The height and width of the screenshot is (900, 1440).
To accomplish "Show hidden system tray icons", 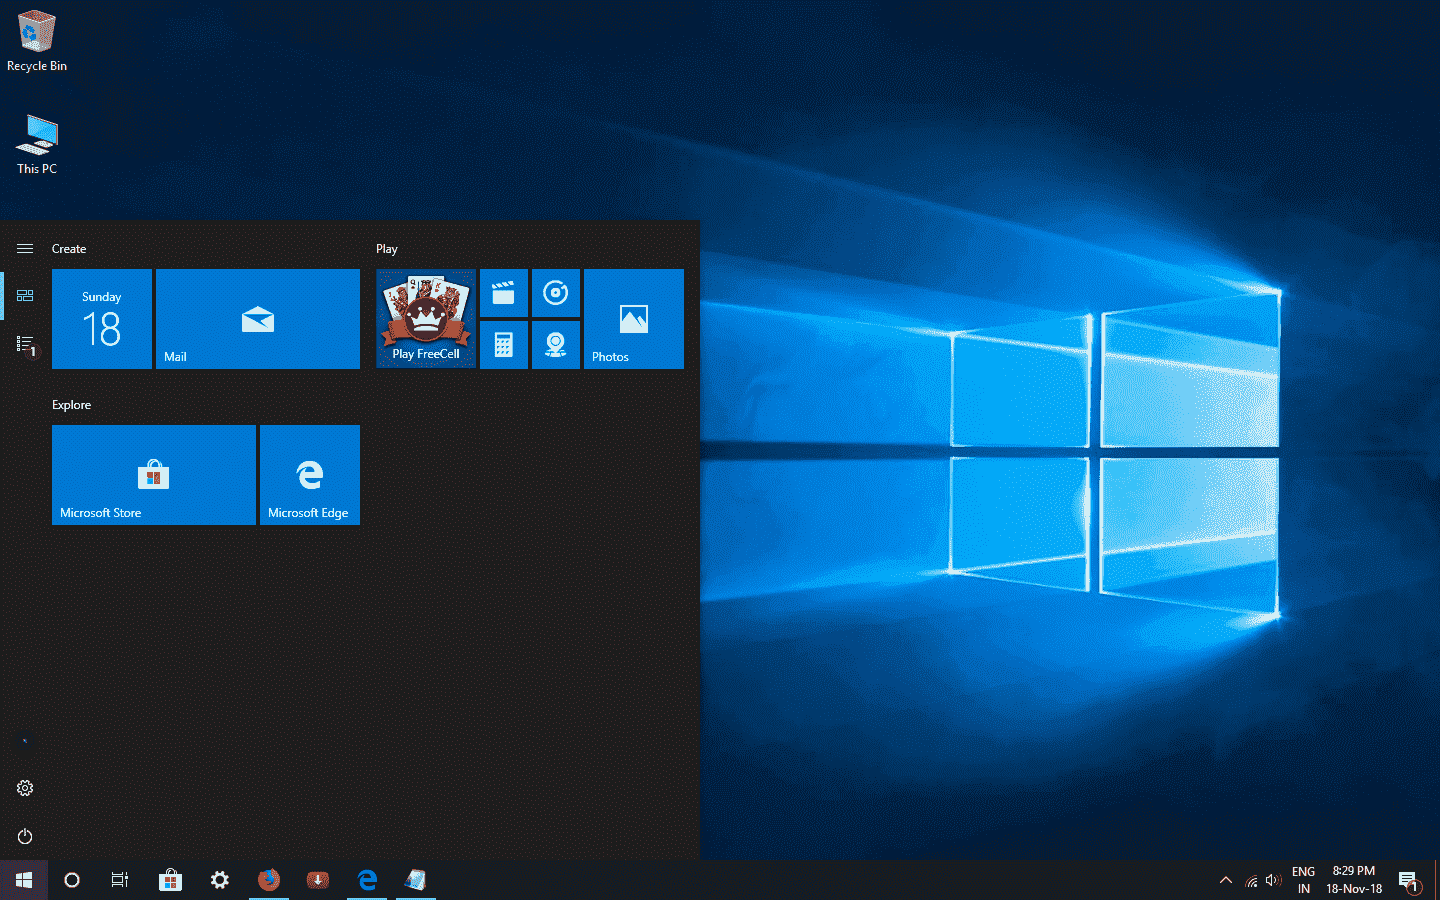I will point(1226,880).
